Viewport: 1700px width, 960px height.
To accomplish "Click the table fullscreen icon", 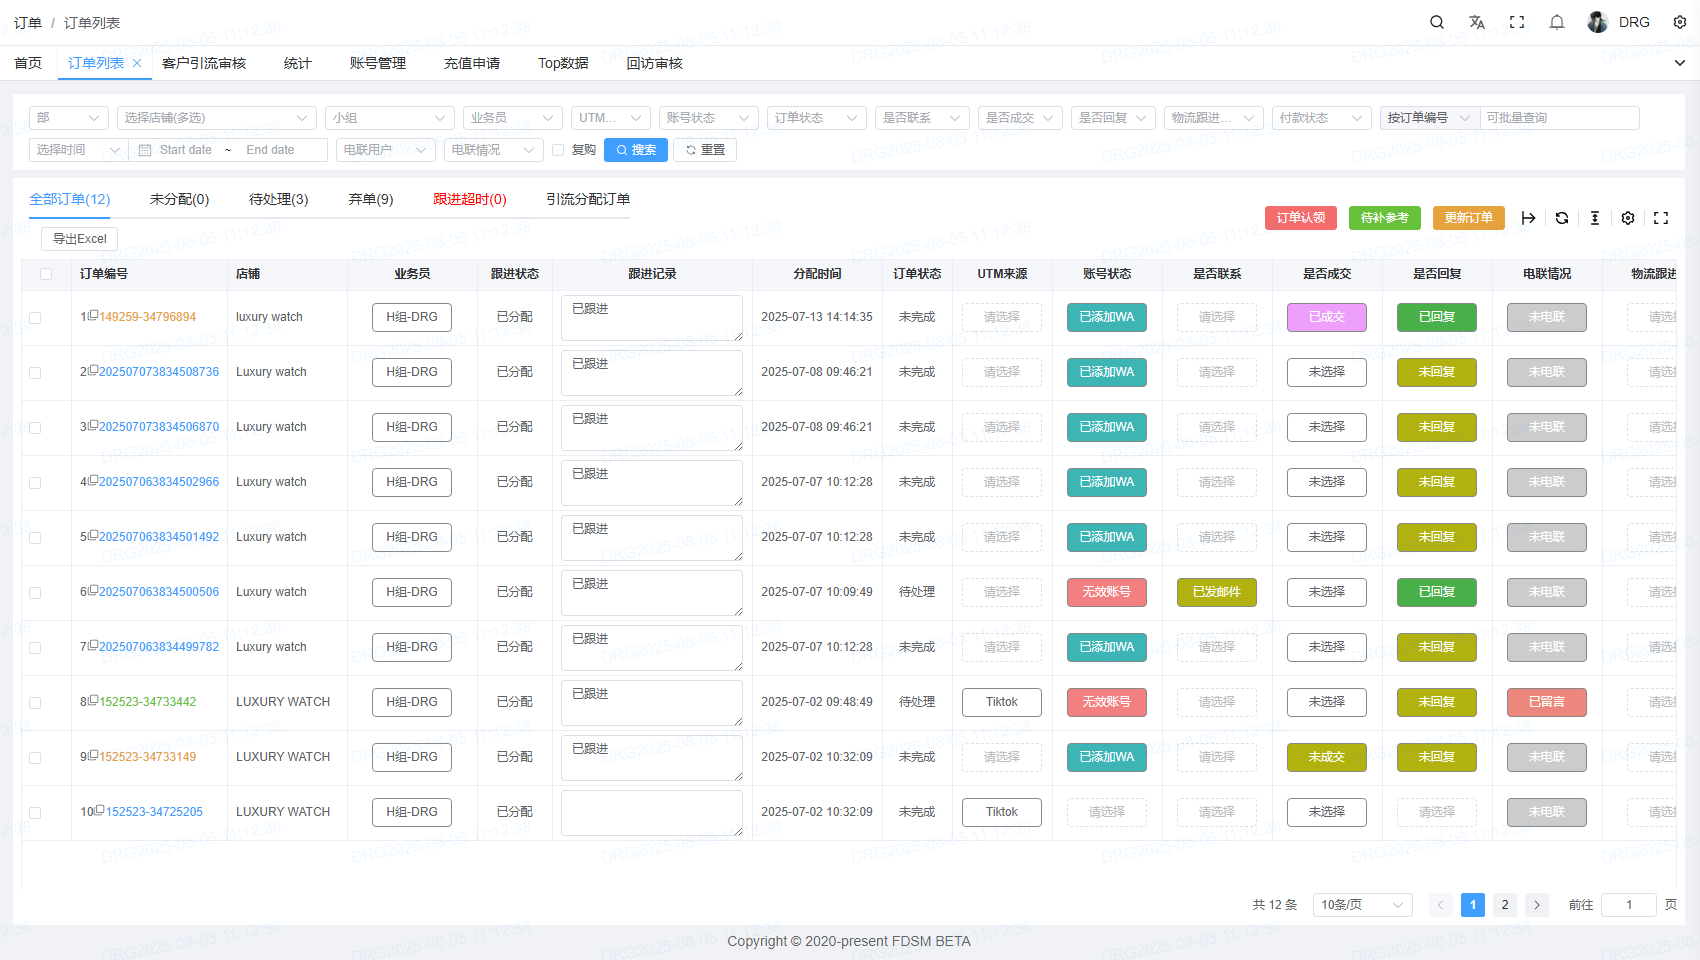I will 1661,218.
